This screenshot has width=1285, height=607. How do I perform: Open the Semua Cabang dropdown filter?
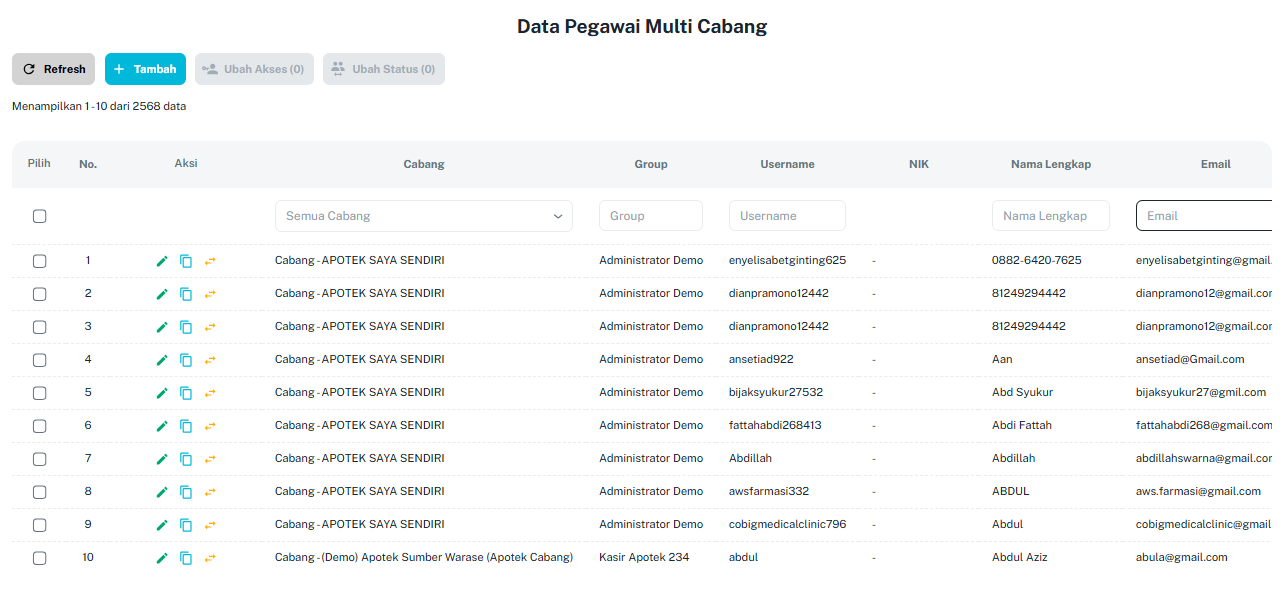(x=424, y=216)
